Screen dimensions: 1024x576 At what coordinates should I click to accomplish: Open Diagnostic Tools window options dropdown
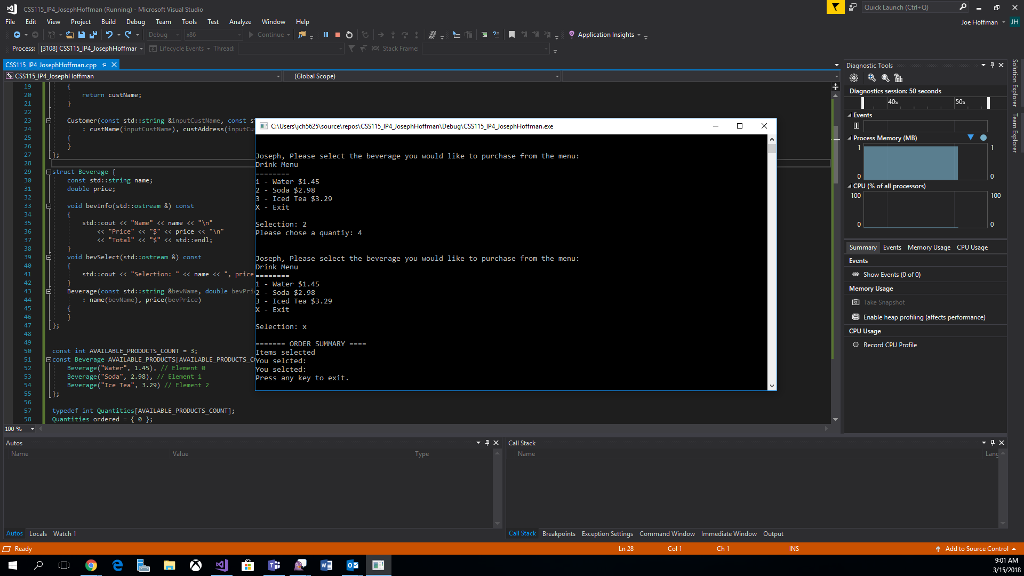point(983,65)
